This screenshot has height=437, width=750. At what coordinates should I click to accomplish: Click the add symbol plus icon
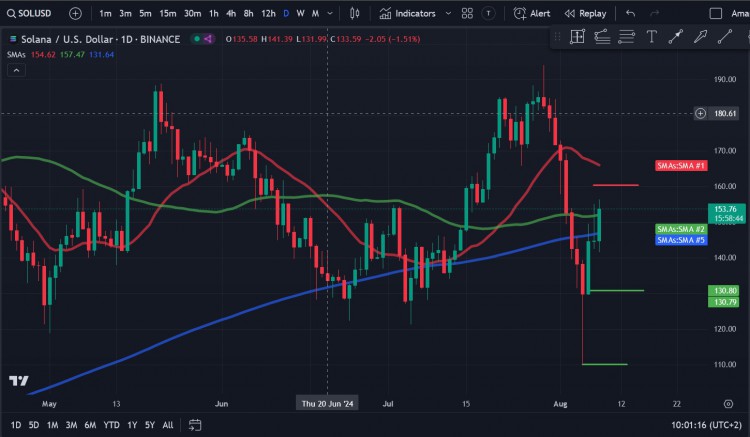[x=75, y=13]
